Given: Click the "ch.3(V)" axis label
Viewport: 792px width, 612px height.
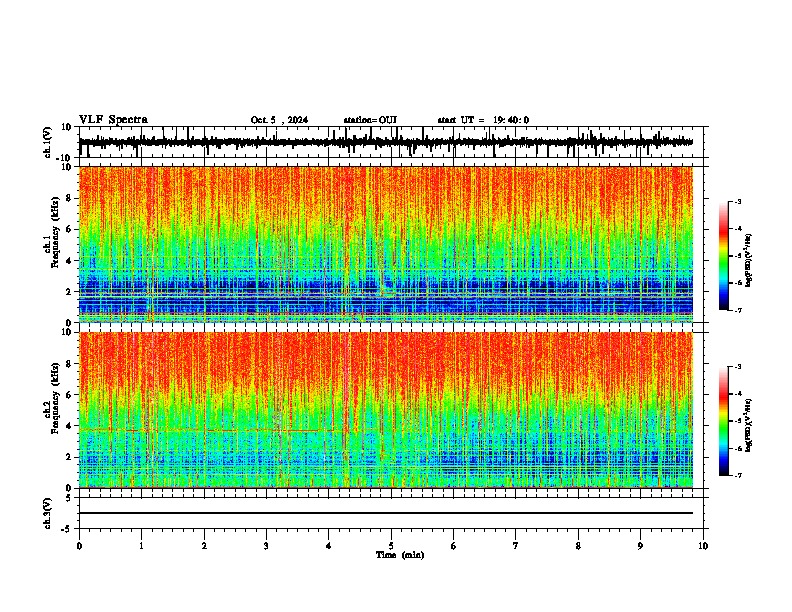Looking at the screenshot, I should tap(48, 514).
